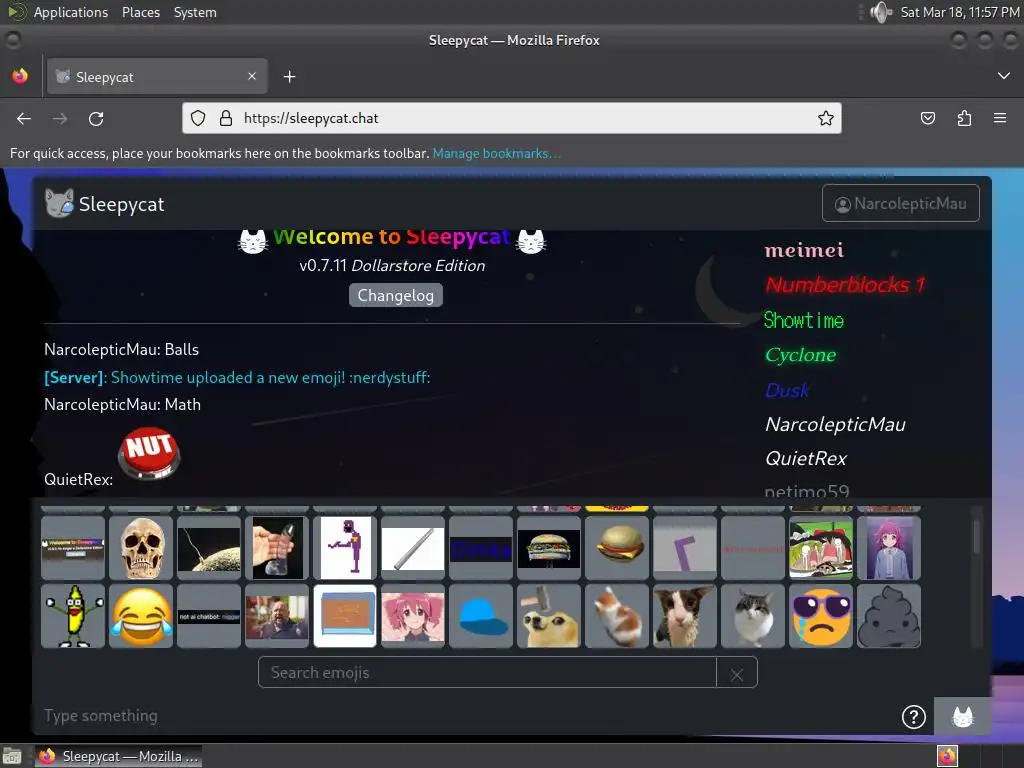The image size is (1024, 768).
Task: Click the Sleepycat logo cat icon
Action: [x=59, y=203]
